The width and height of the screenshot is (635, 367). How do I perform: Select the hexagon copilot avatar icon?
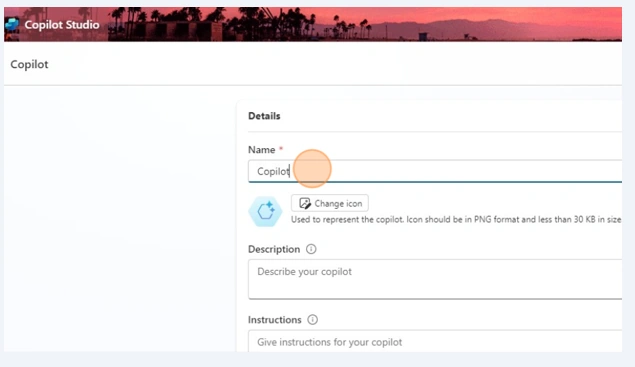(265, 211)
